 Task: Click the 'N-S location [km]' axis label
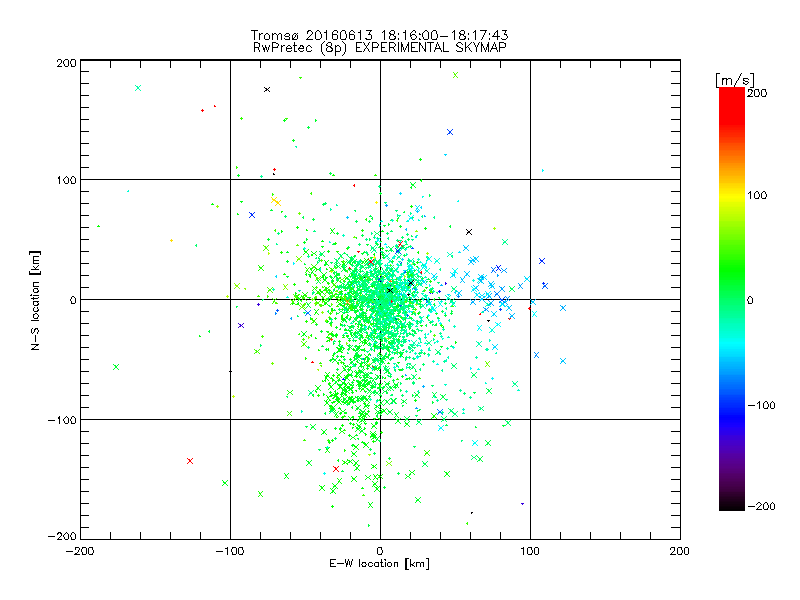[35, 300]
